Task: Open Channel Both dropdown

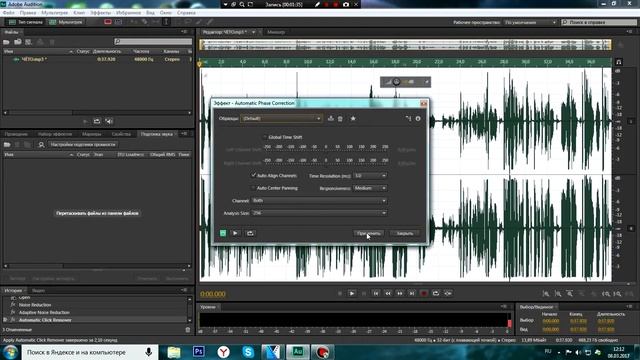Action: pyautogui.click(x=319, y=200)
